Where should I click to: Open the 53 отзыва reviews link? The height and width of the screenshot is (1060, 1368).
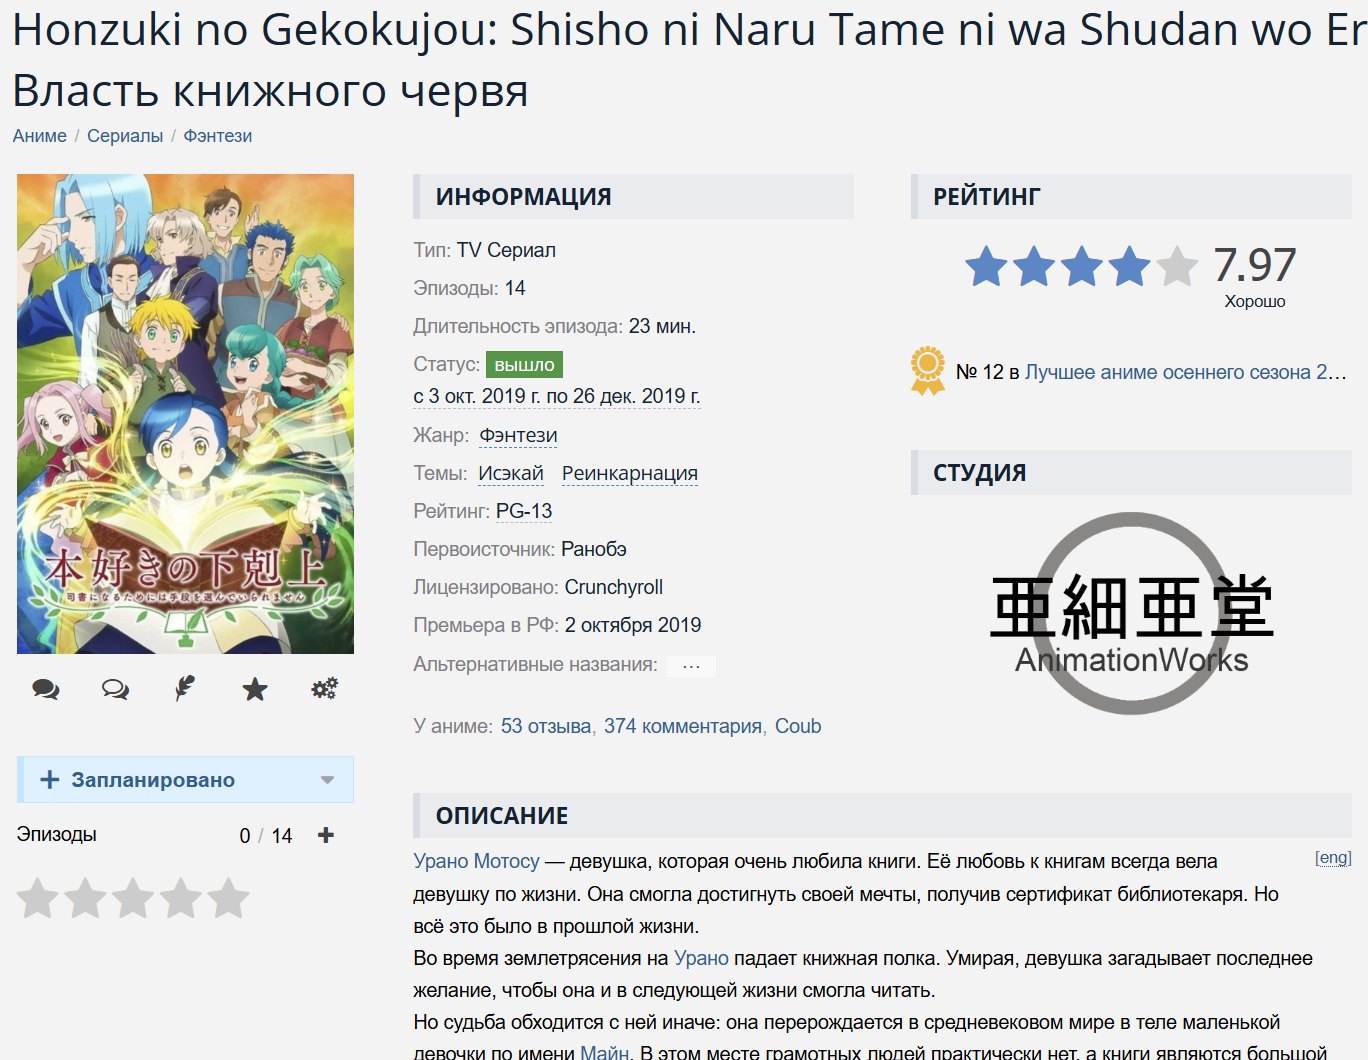[x=546, y=726]
